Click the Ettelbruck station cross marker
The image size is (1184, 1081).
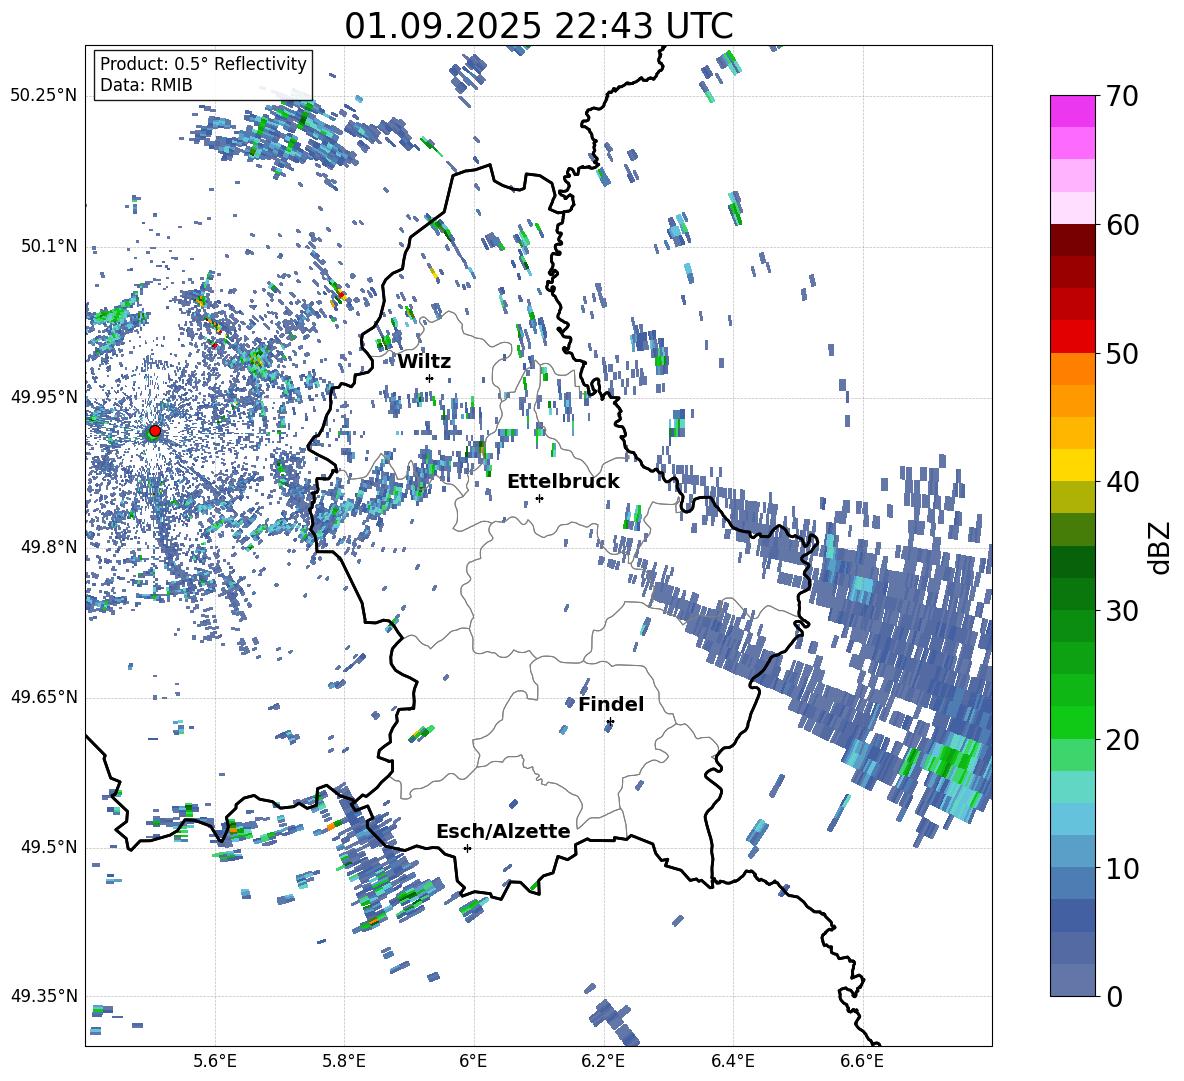(x=539, y=498)
